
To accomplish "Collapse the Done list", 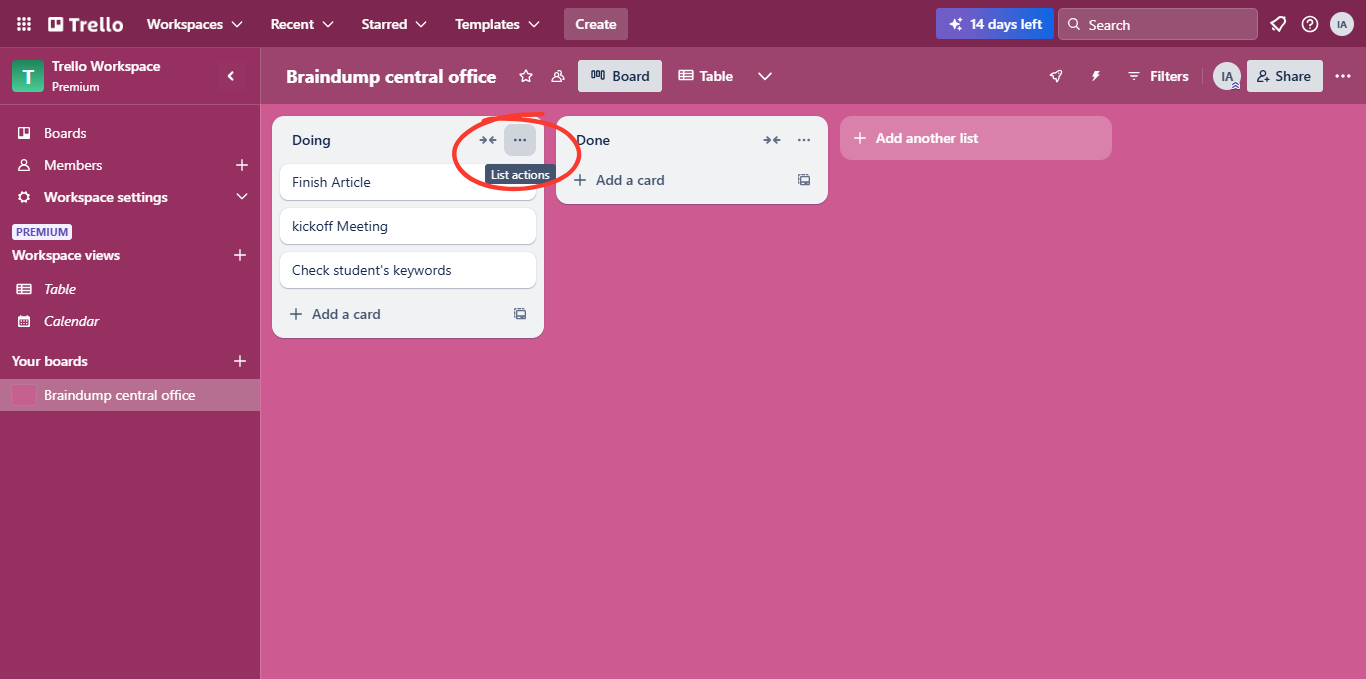I will tap(771, 140).
